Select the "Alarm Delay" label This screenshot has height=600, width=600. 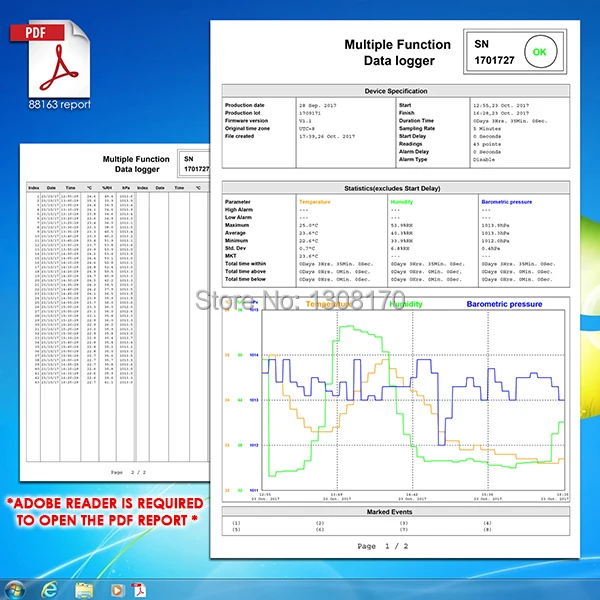click(414, 152)
